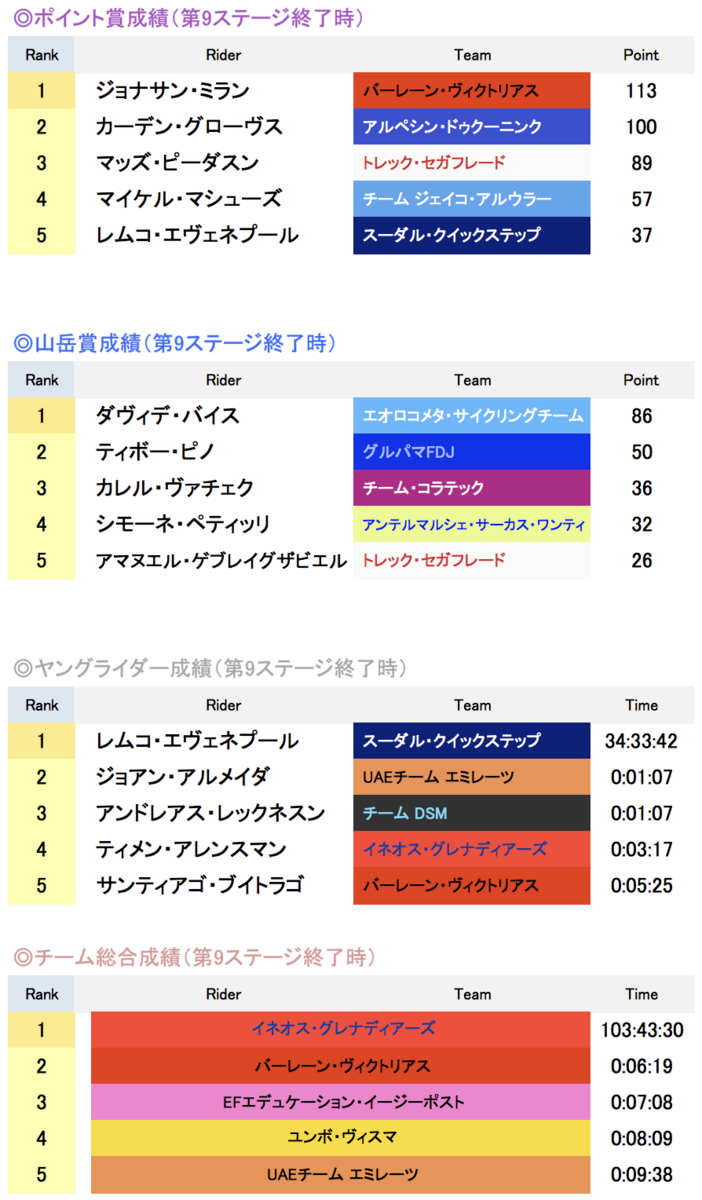The width and height of the screenshot is (702, 1200).
Task: Click the mountain point value 86
Action: 641,416
